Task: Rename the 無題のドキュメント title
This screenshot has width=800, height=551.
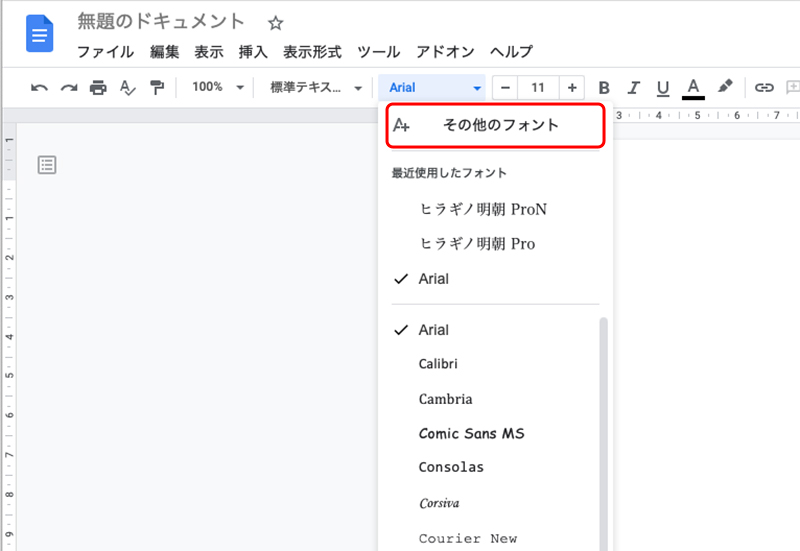Action: tap(161, 21)
